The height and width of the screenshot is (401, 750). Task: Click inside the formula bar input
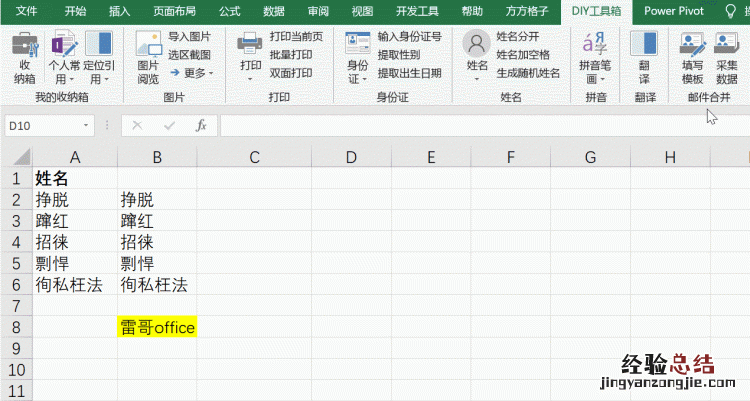tap(485, 125)
